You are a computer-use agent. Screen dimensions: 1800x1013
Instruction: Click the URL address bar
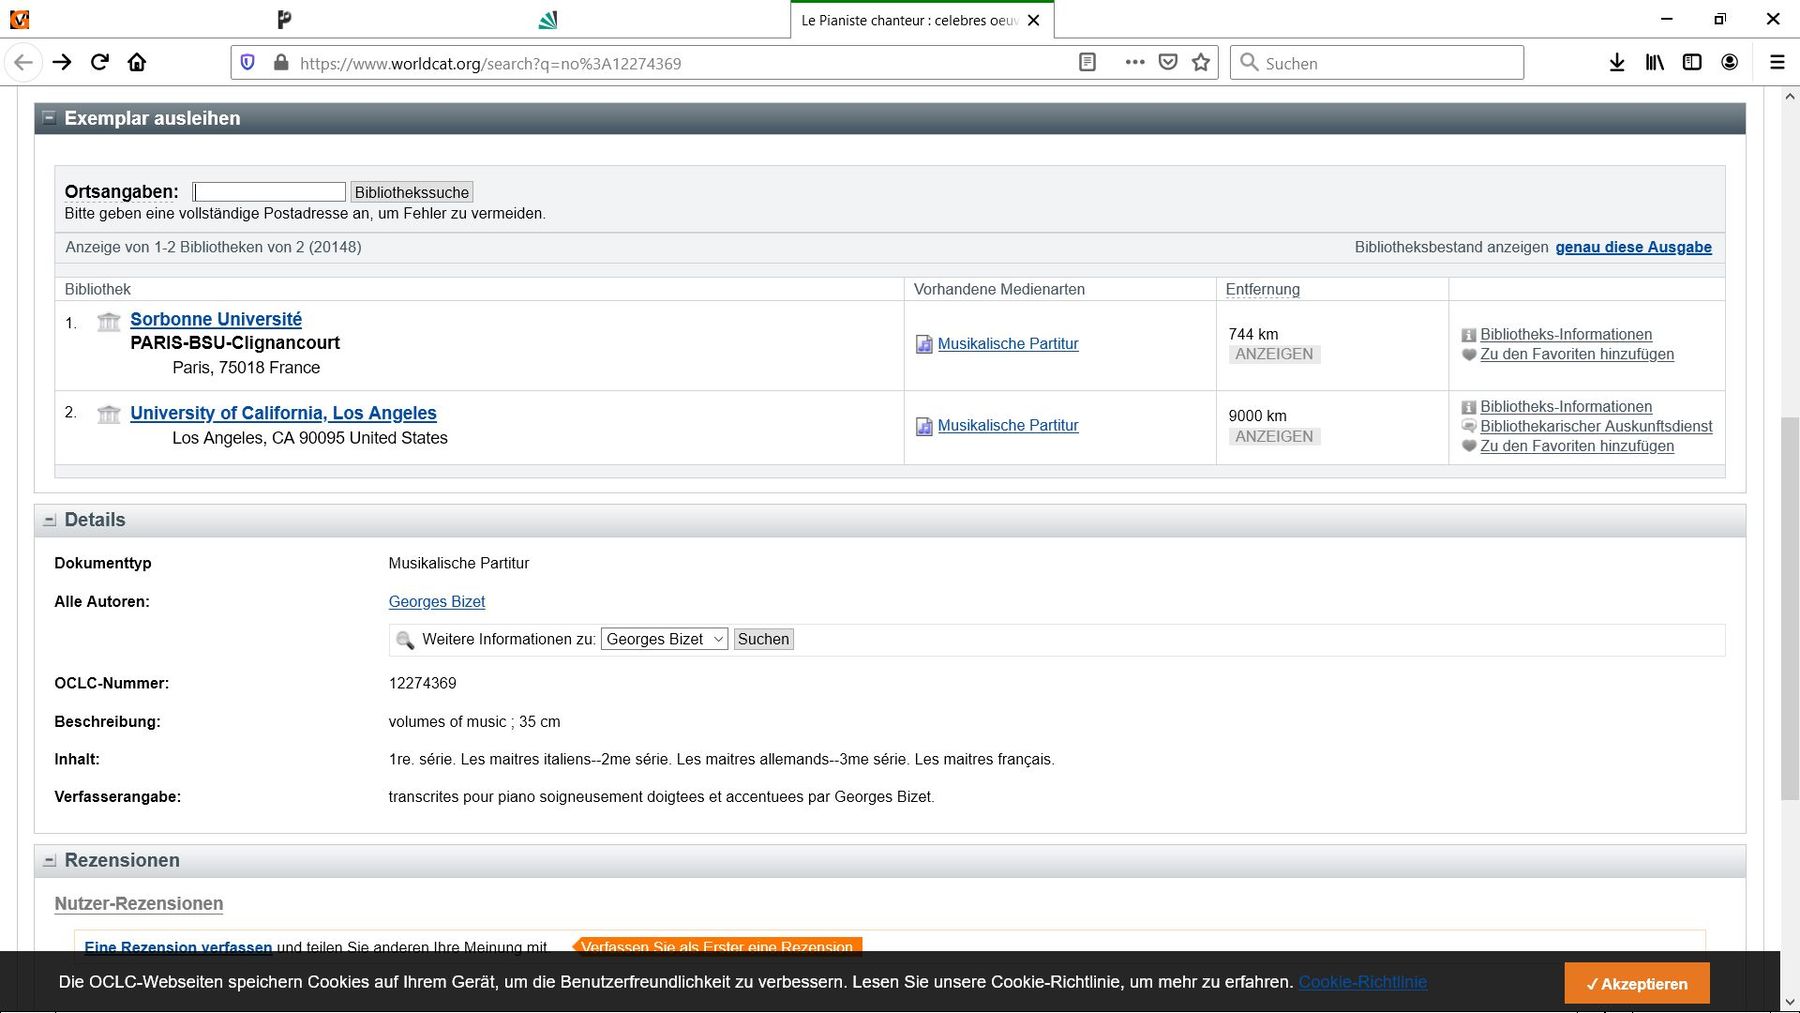(x=680, y=63)
